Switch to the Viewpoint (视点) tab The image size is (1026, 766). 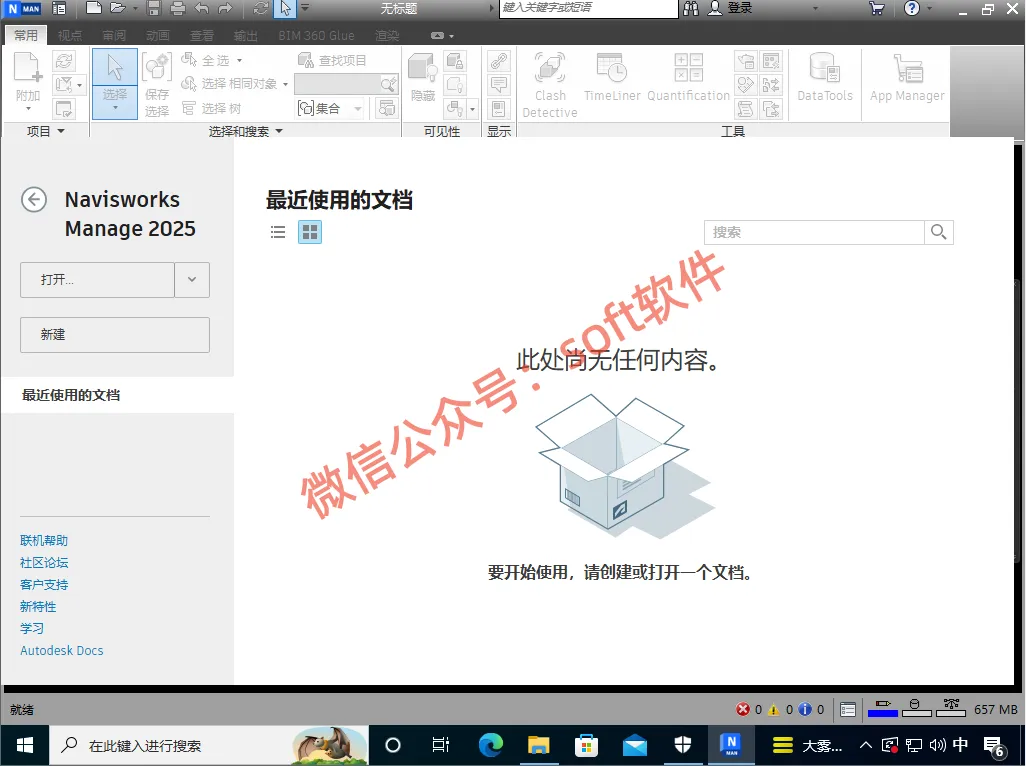coord(70,35)
